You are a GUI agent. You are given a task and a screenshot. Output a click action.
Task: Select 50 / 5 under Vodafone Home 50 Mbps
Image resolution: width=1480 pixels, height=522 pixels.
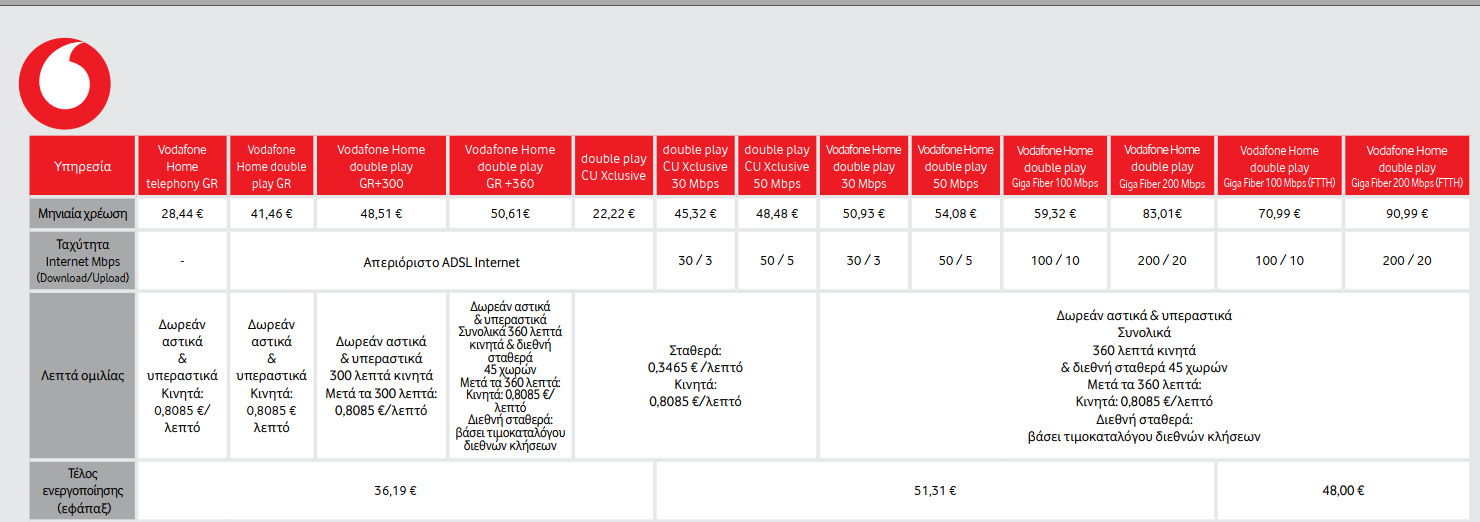click(956, 260)
